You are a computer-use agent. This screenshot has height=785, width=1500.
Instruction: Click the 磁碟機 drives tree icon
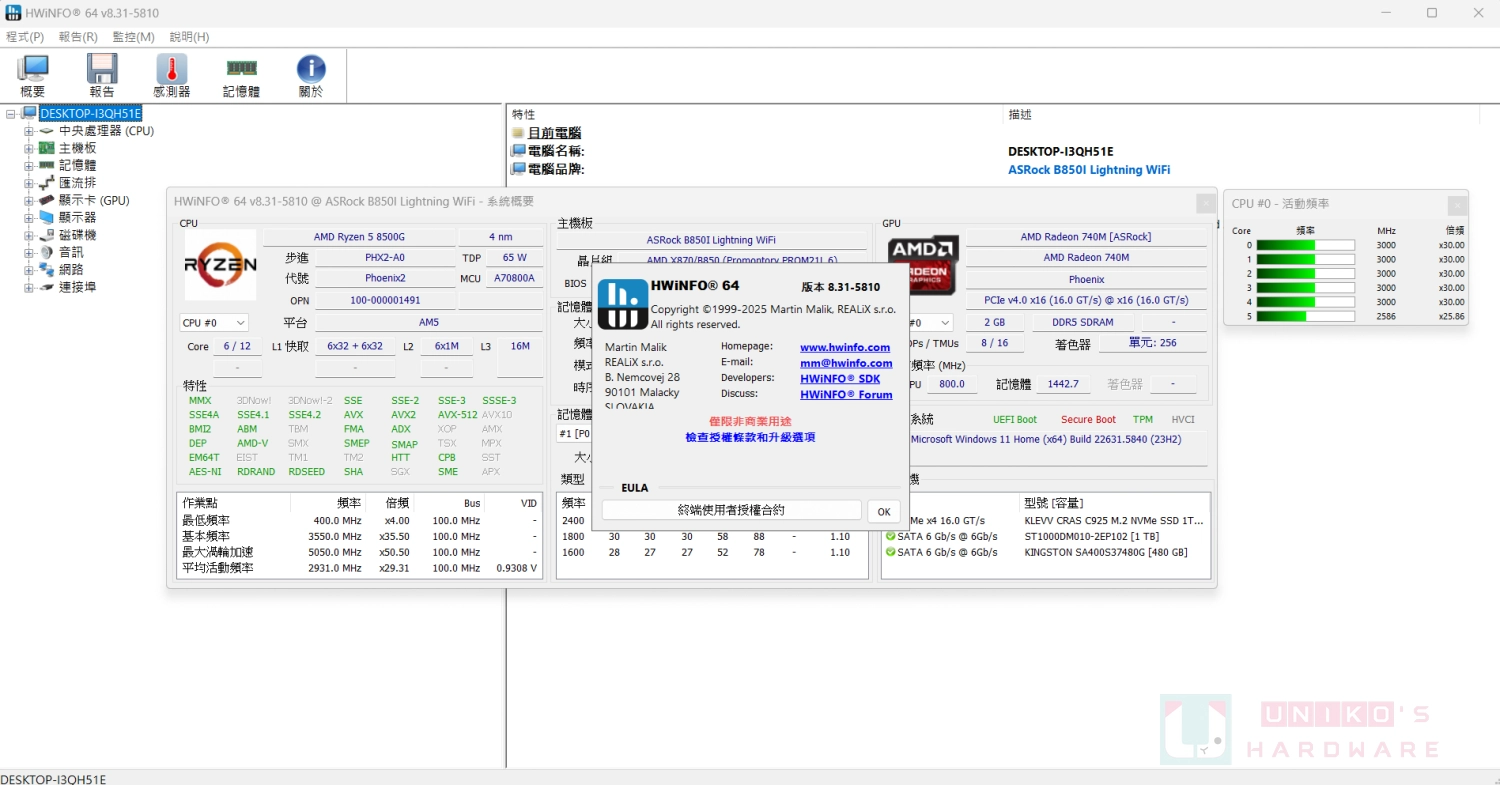pos(46,235)
